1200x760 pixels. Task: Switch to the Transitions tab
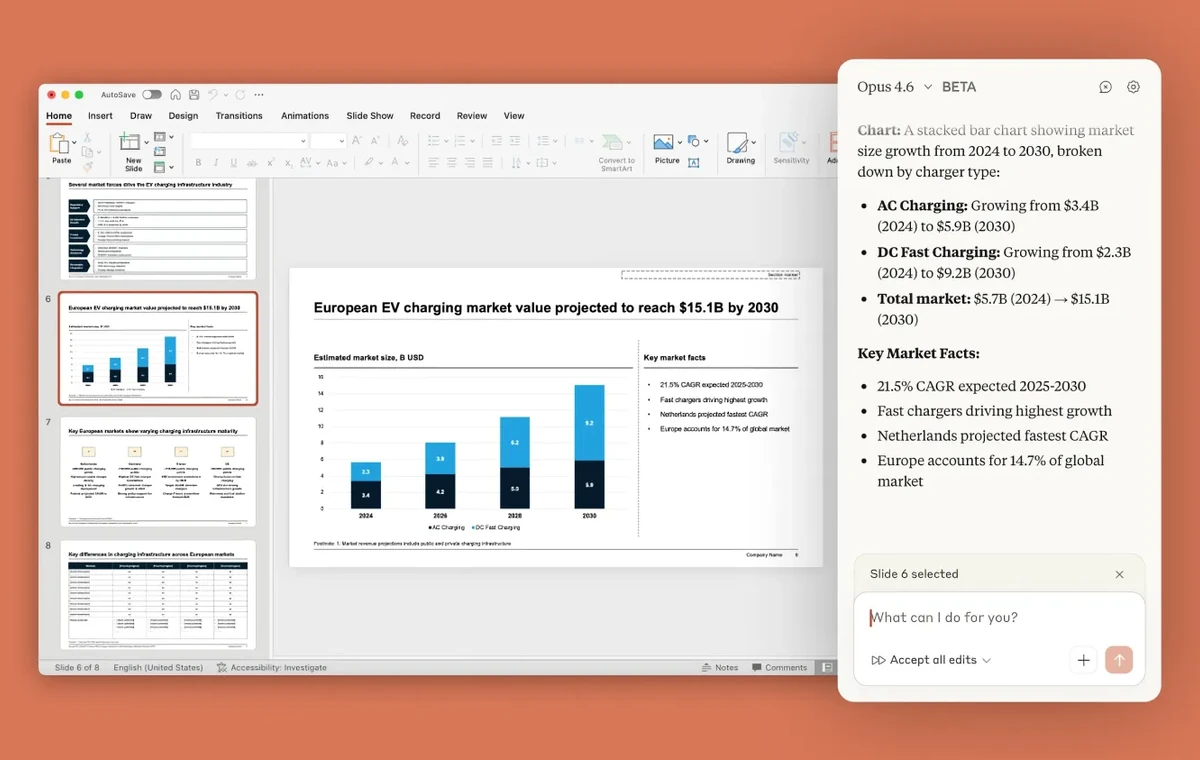pos(239,116)
